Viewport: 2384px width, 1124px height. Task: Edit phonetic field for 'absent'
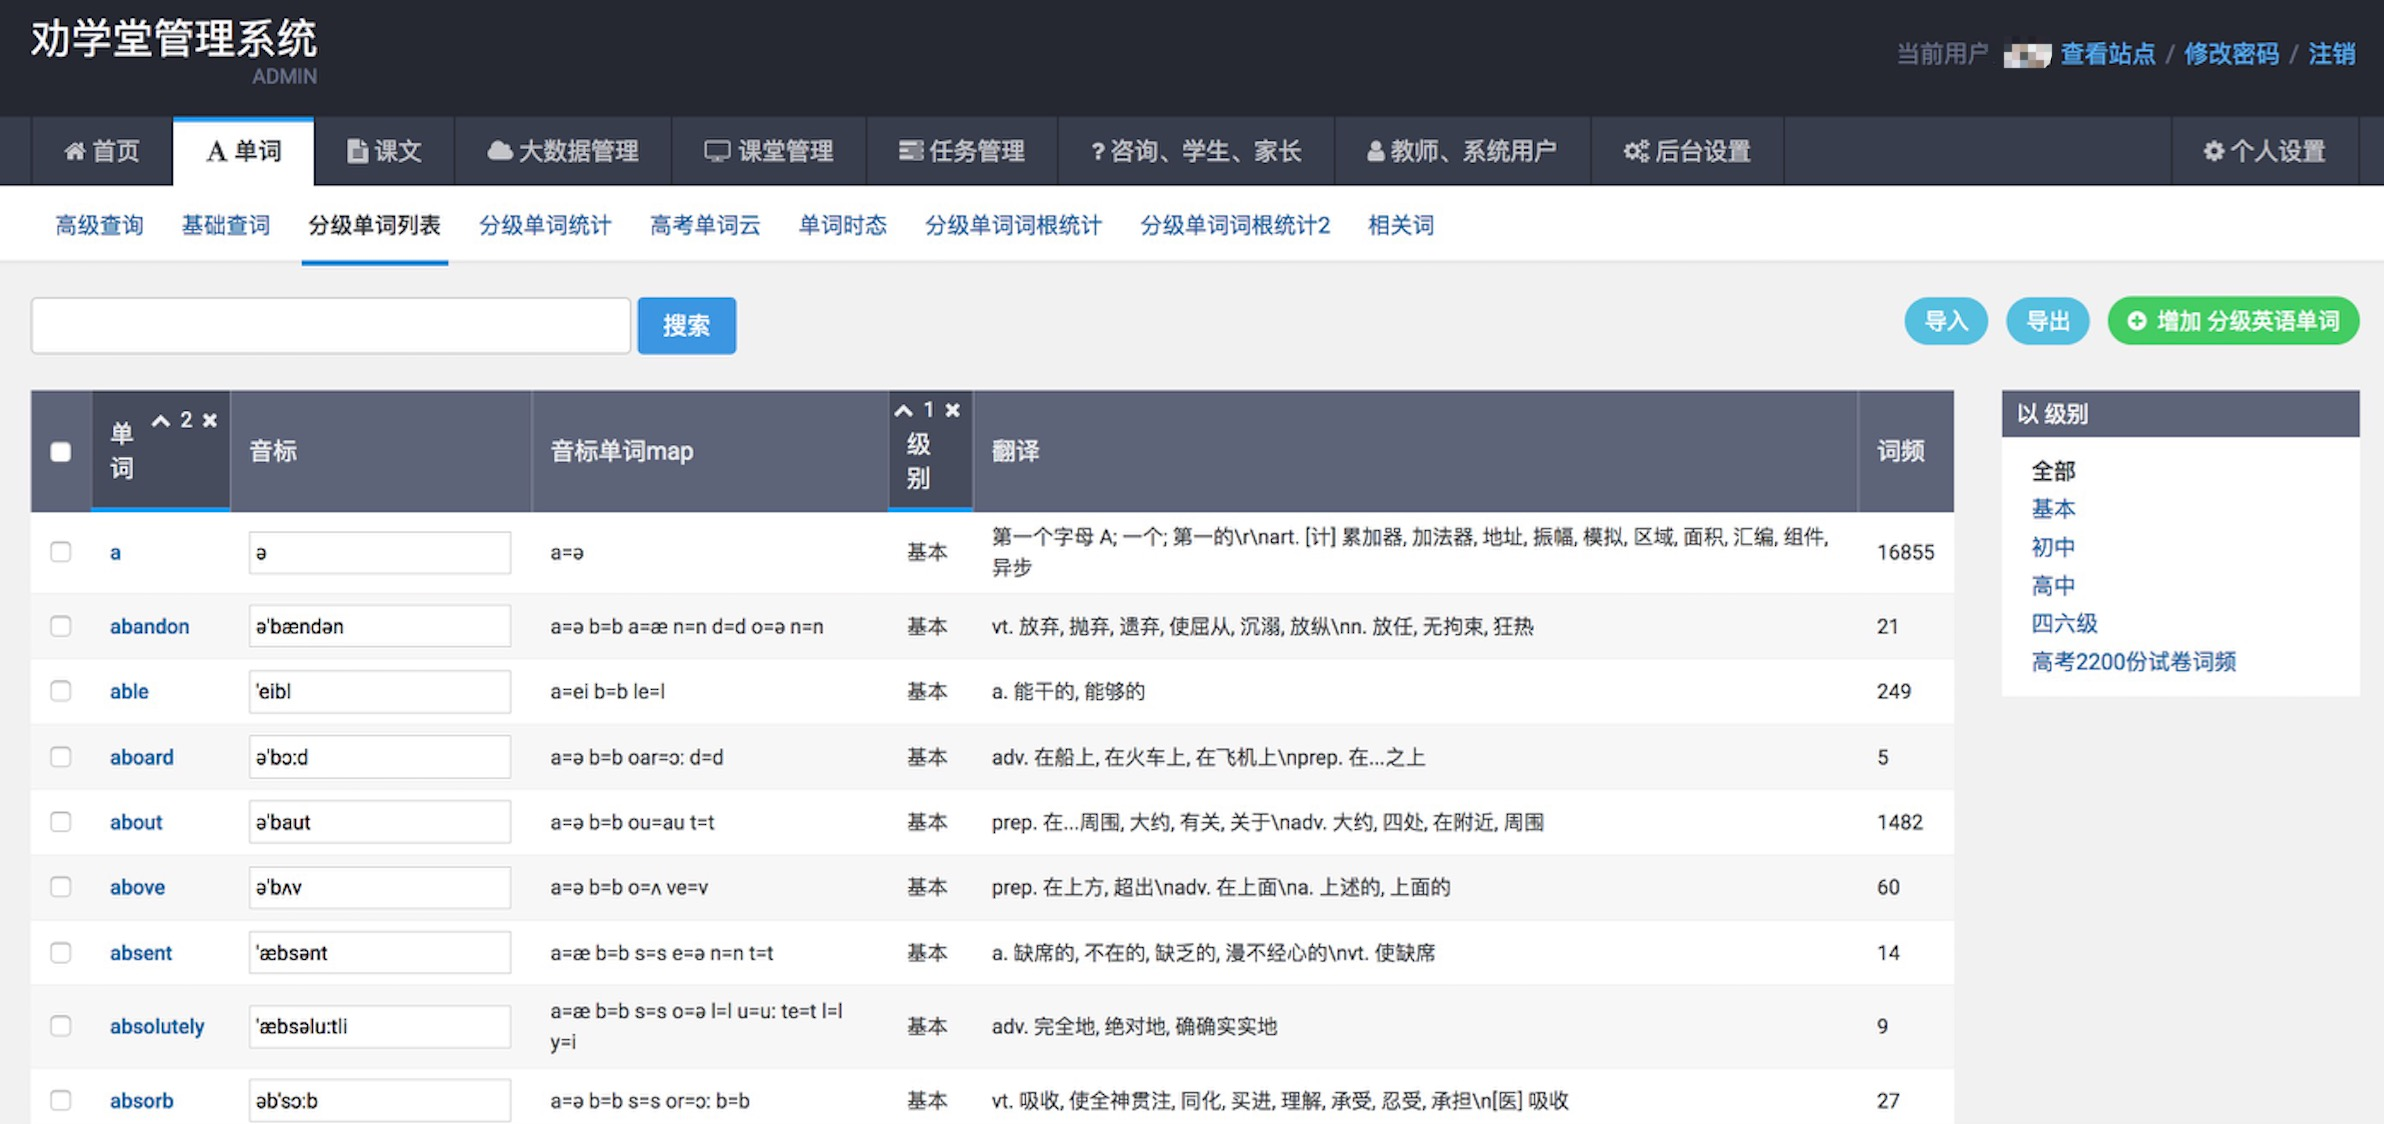tap(380, 953)
